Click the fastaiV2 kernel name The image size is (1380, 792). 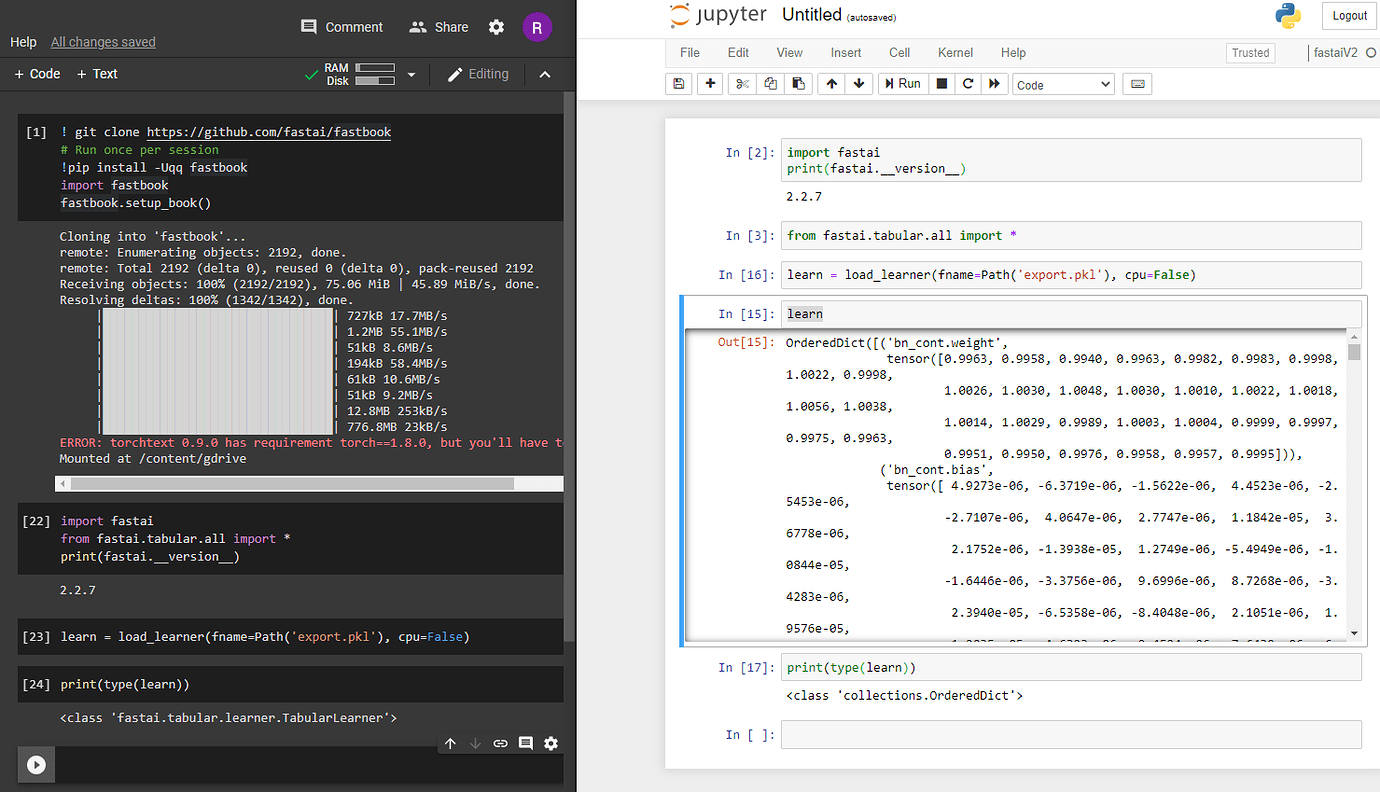tap(1335, 53)
